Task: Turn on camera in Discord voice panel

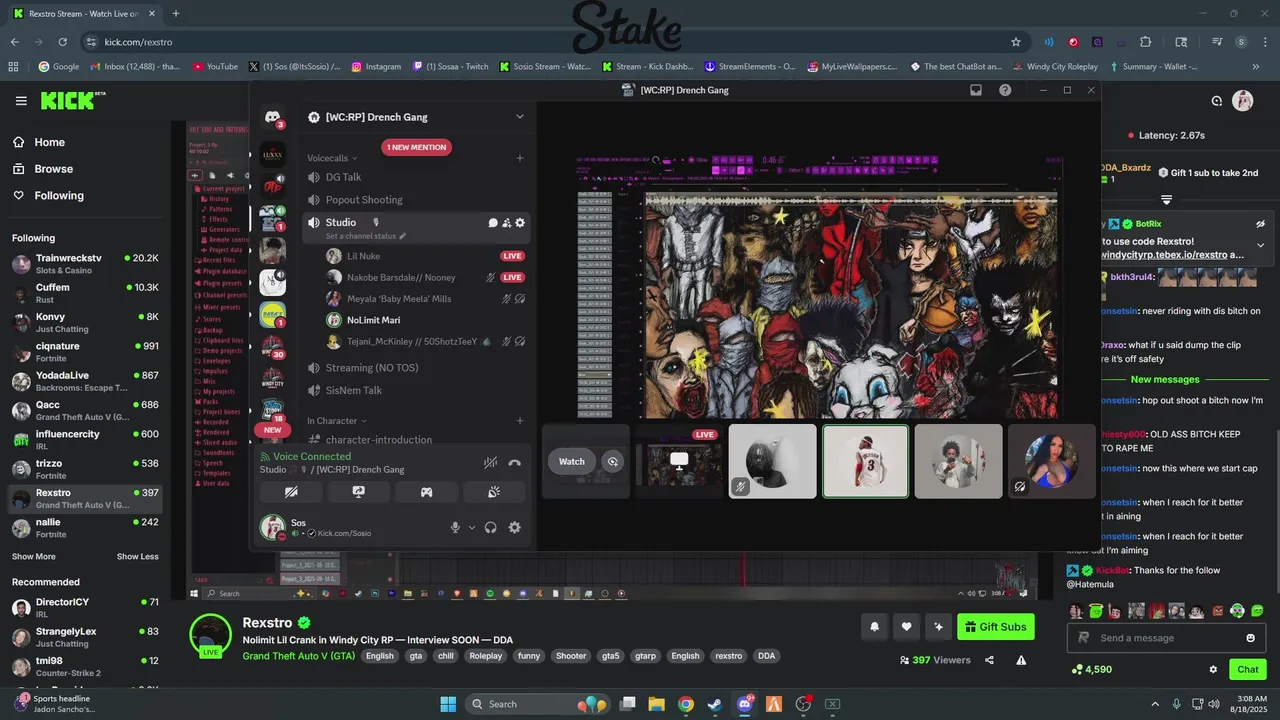Action: point(291,492)
